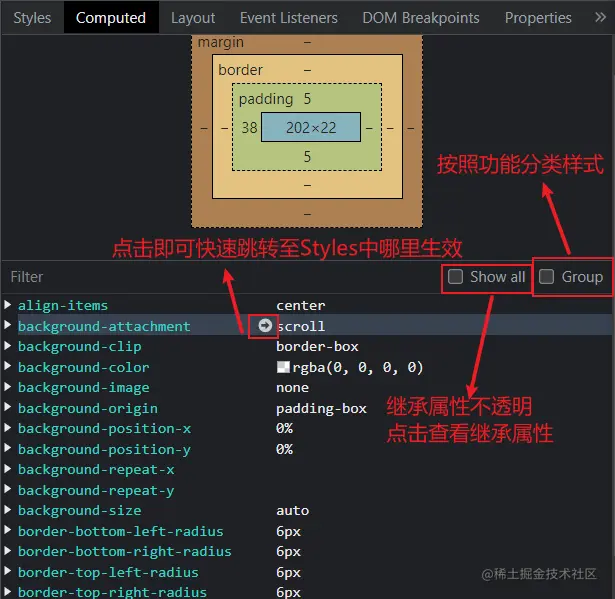The image size is (615, 599).
Task: Click the background-repeat-x property name
Action: coord(96,470)
